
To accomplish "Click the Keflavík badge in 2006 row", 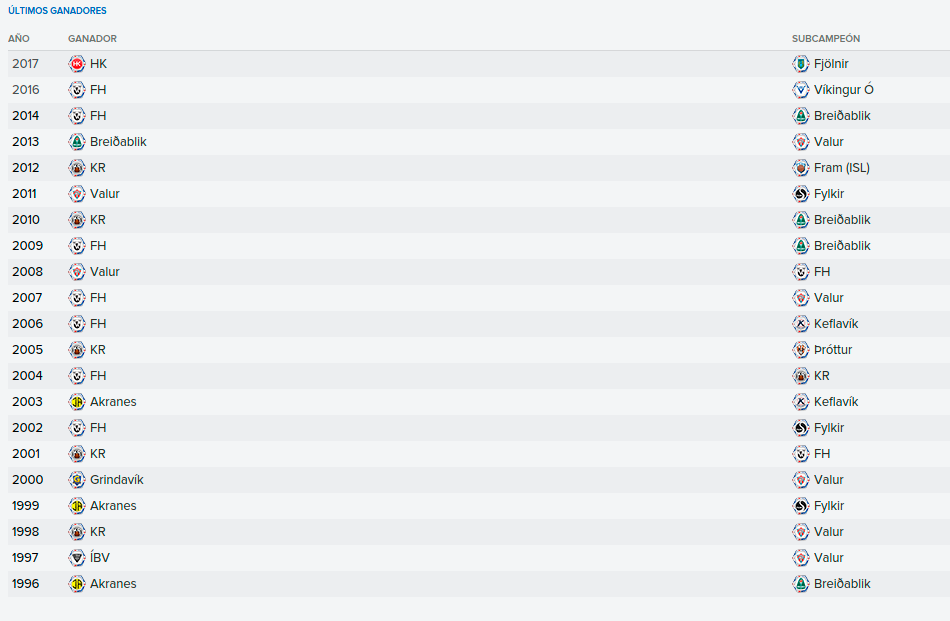I will (800, 324).
